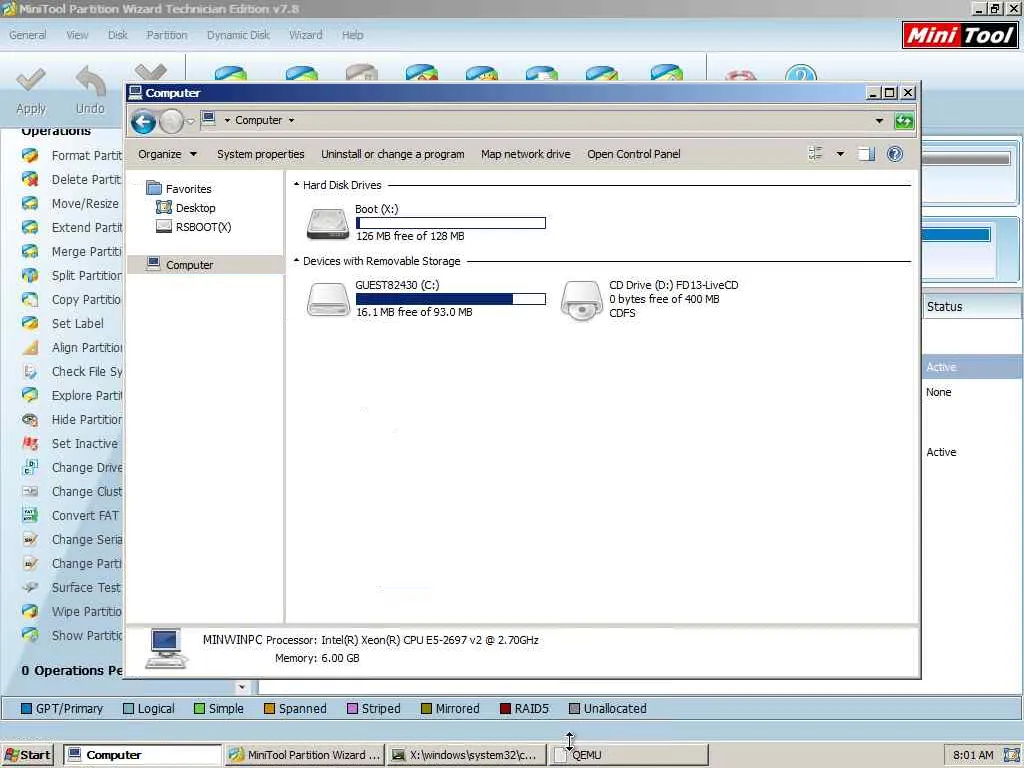Viewport: 1024px width, 768px height.
Task: Select the Boot (X:) hard disk drive
Action: click(426, 223)
